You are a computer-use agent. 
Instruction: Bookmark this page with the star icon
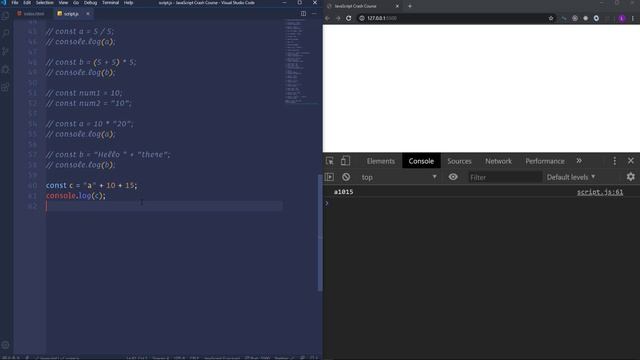point(551,18)
